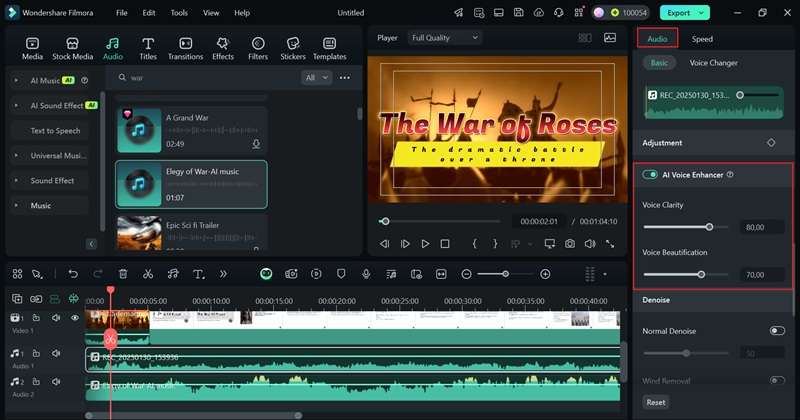Mute the Audio 1 track
Image resolution: width=800 pixels, height=420 pixels.
click(x=56, y=353)
